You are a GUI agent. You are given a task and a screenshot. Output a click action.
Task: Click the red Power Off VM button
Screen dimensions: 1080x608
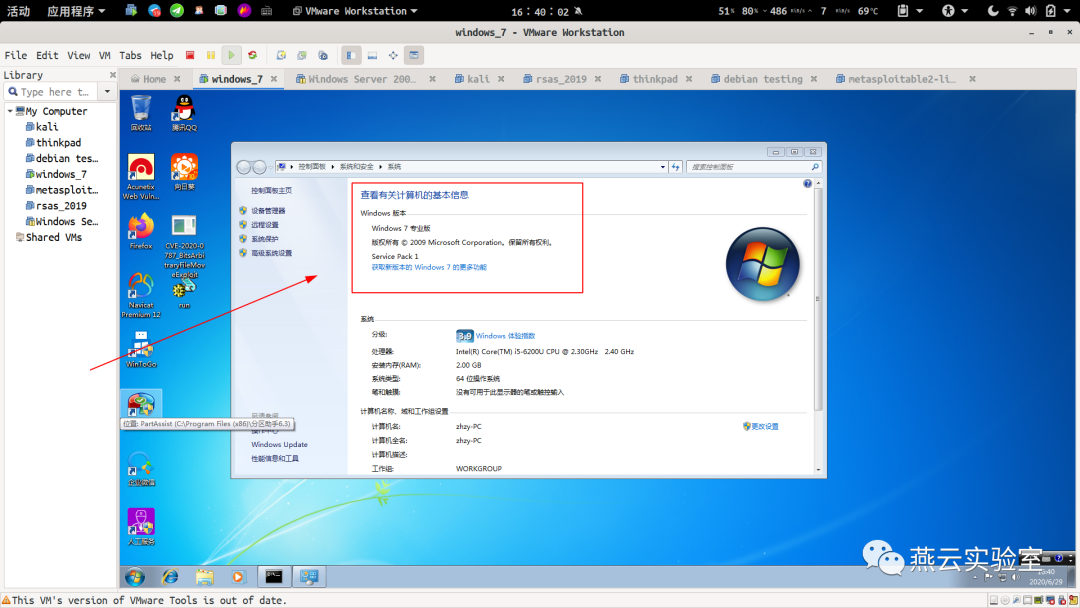[x=190, y=55]
